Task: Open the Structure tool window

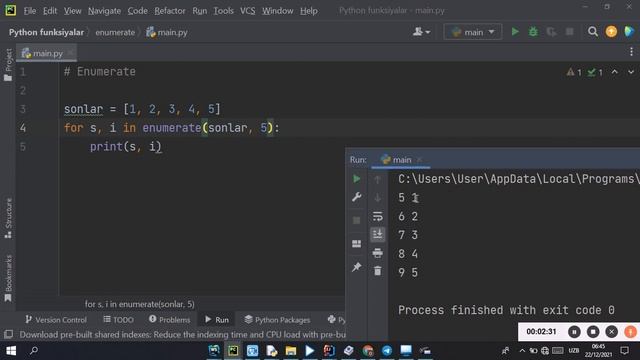Action: pyautogui.click(x=8, y=218)
